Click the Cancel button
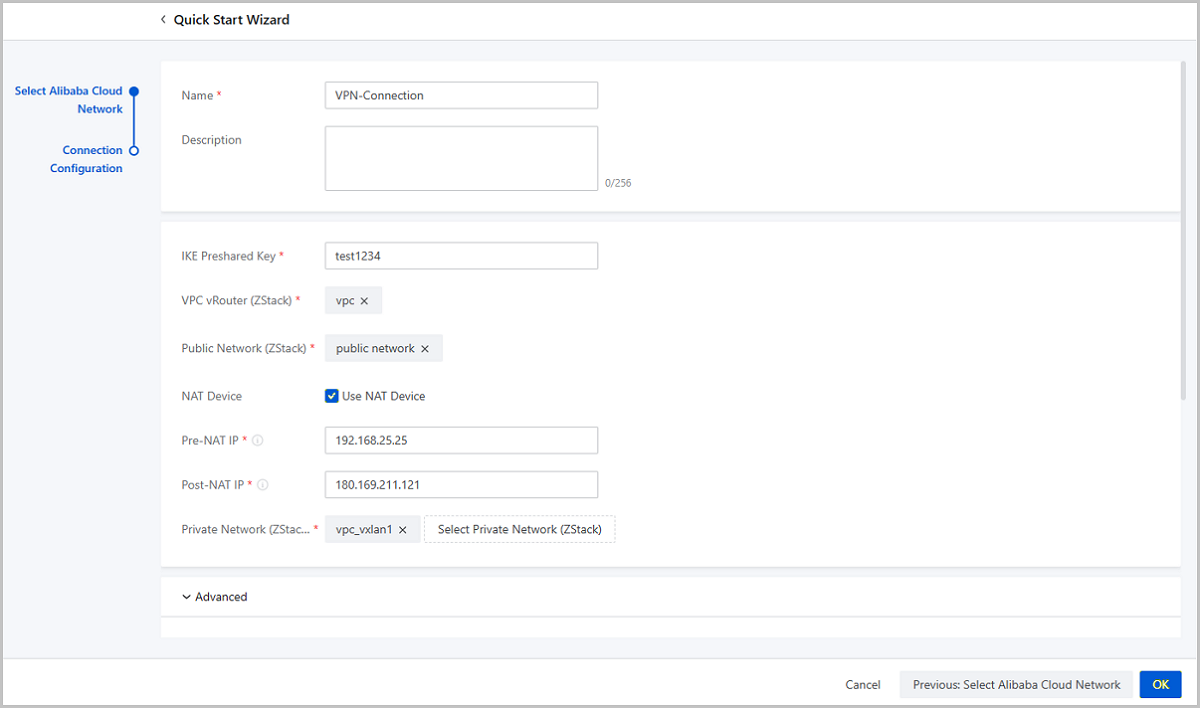The height and width of the screenshot is (708, 1200). 862,685
